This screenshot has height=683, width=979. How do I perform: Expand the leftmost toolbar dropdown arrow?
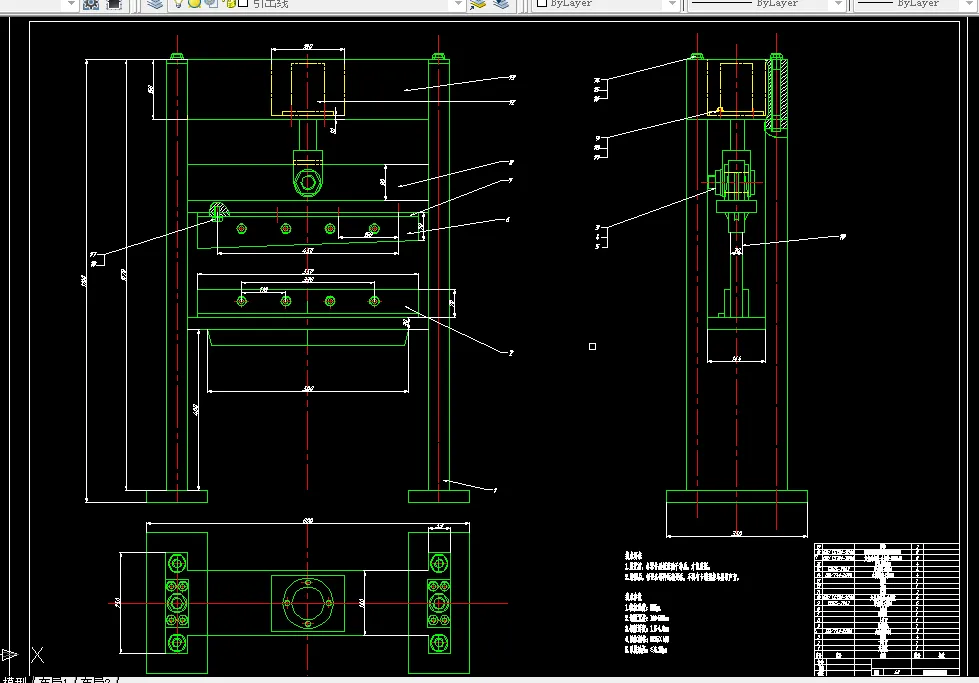(x=71, y=4)
